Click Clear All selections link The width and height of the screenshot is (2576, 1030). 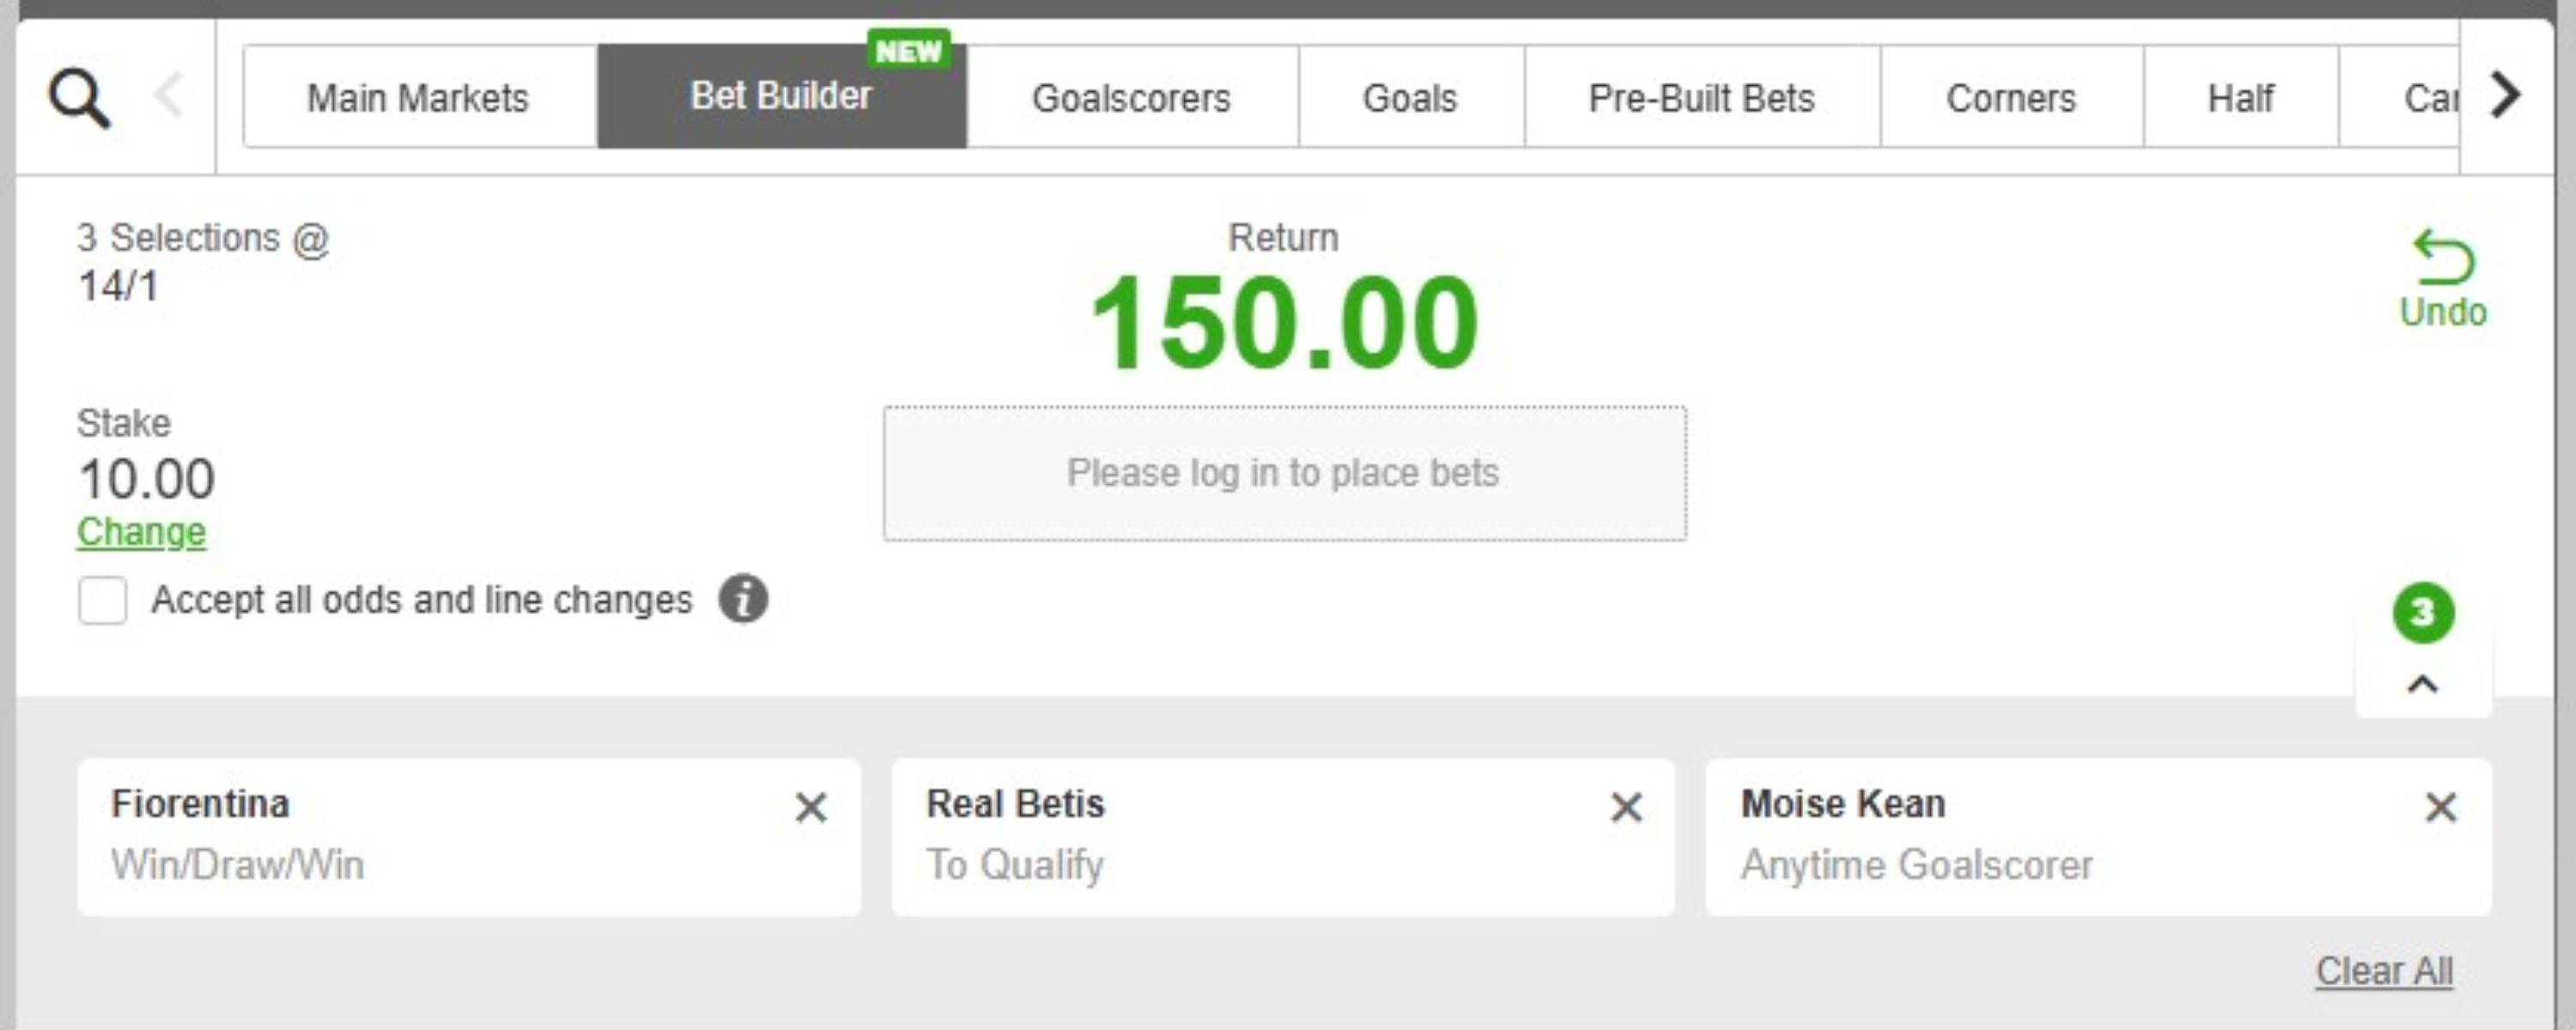click(x=2384, y=970)
